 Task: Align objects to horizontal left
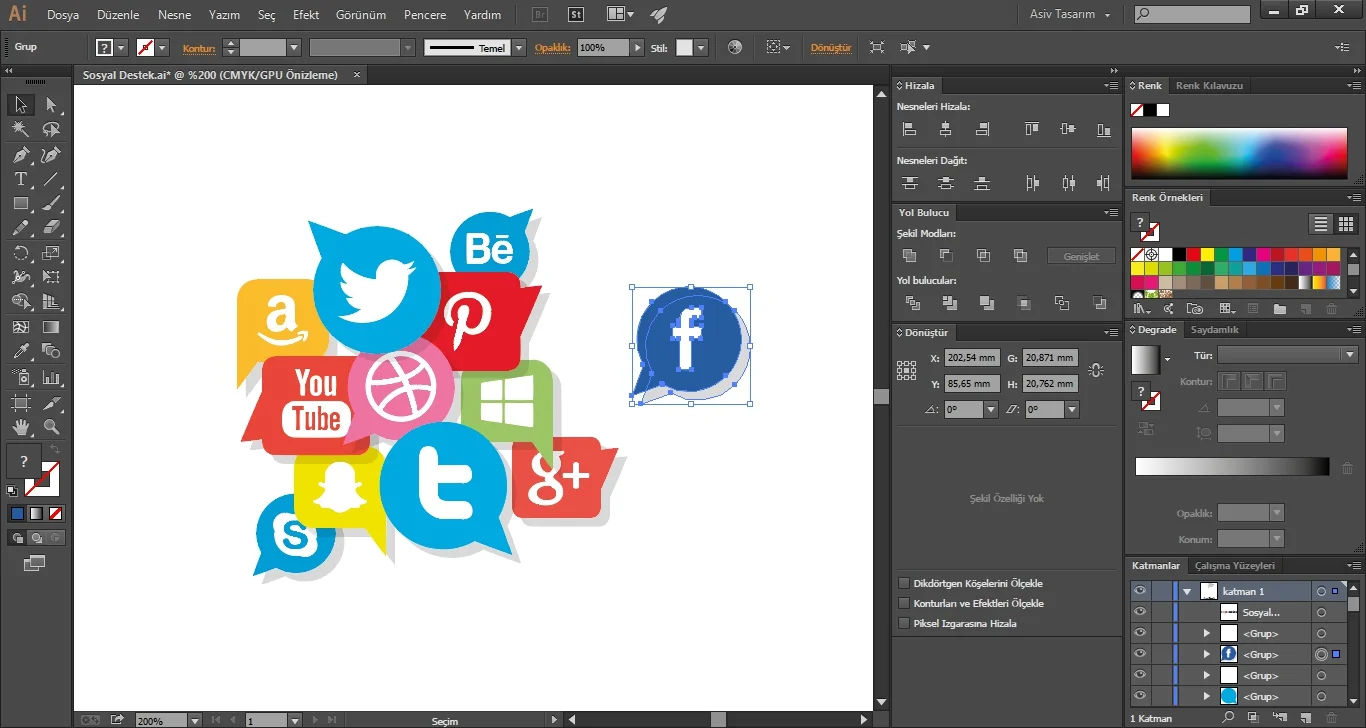[x=909, y=129]
